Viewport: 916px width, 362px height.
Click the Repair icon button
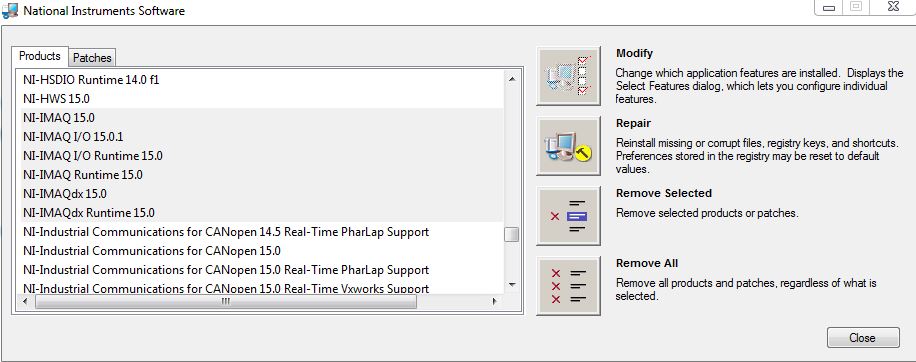[568, 146]
